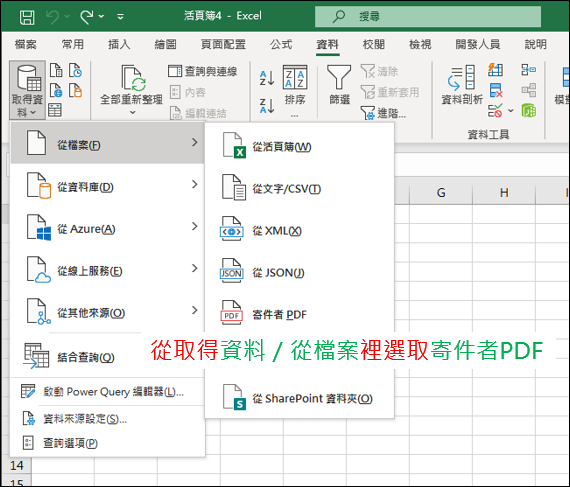This screenshot has width=570, height=487.
Task: Launch 啟動 Power Query 編輯器(L)...
Action: click(107, 391)
